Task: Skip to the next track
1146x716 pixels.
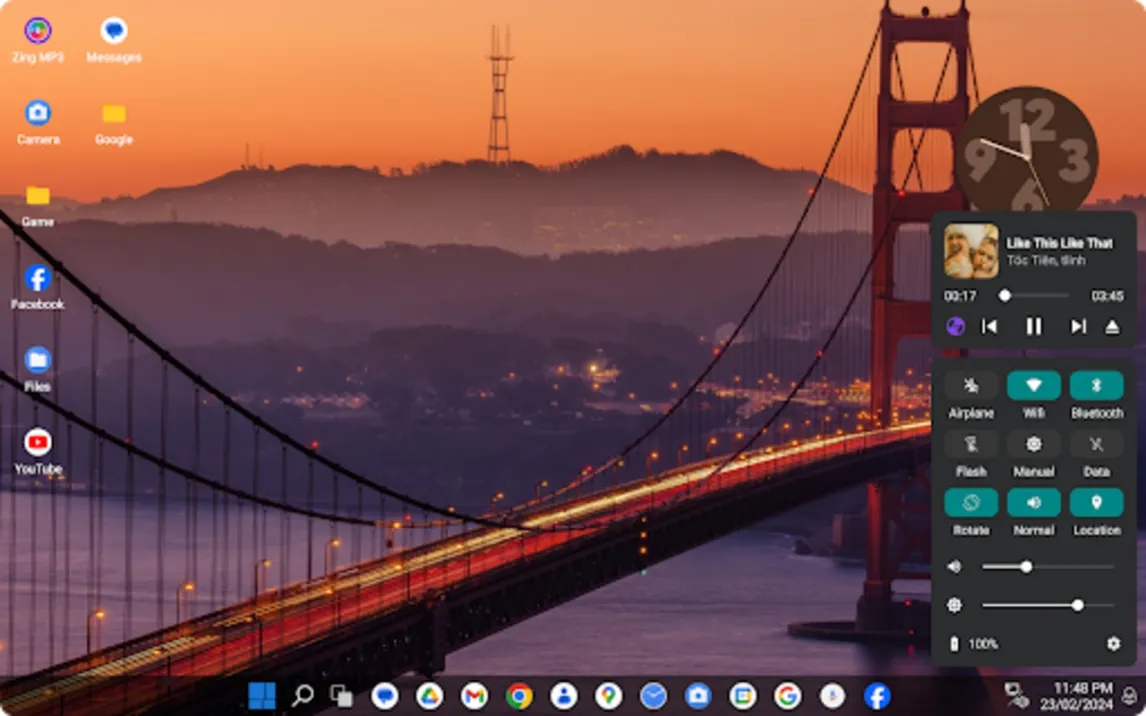Action: [1078, 326]
